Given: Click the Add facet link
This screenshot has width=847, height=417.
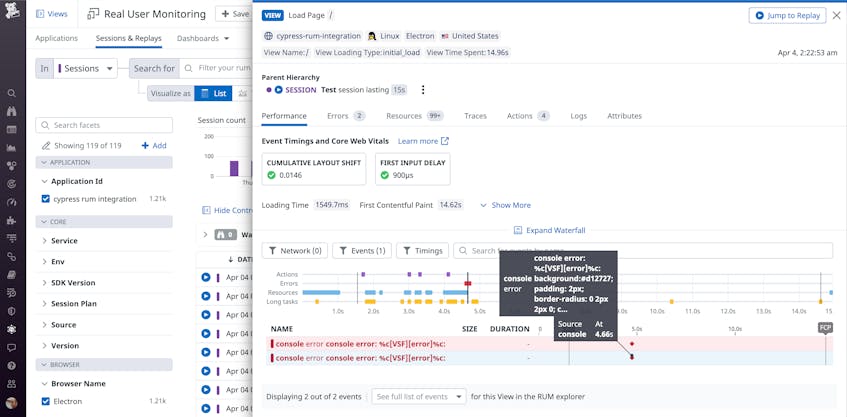Looking at the screenshot, I should (x=154, y=146).
